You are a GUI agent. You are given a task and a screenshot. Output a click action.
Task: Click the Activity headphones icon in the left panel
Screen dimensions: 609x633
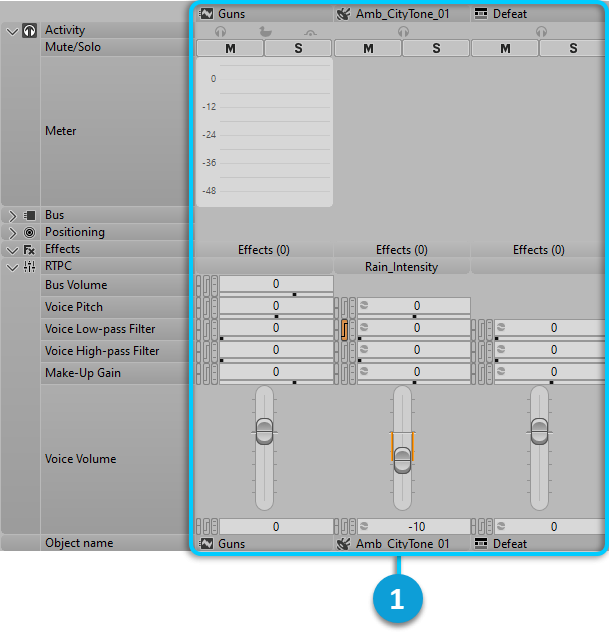tap(30, 31)
